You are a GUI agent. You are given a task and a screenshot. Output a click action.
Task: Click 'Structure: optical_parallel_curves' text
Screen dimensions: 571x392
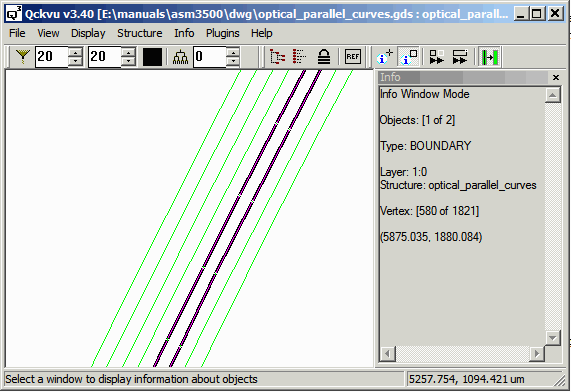pyautogui.click(x=458, y=185)
